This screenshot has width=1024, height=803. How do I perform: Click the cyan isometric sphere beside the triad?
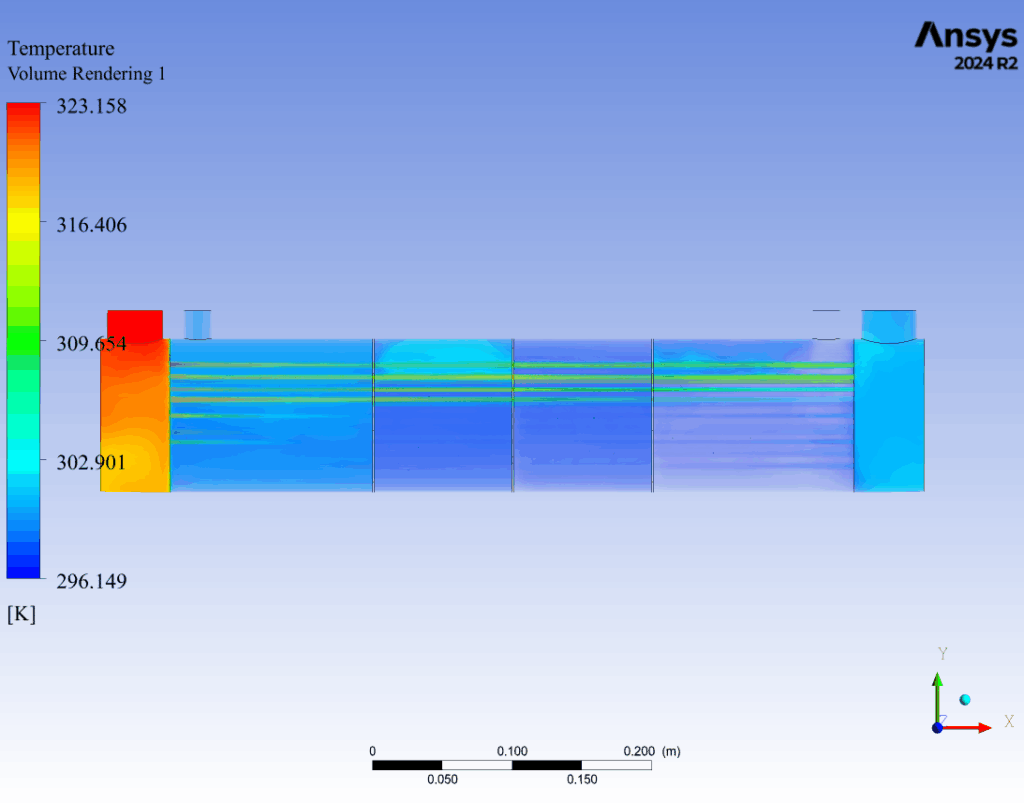click(965, 699)
